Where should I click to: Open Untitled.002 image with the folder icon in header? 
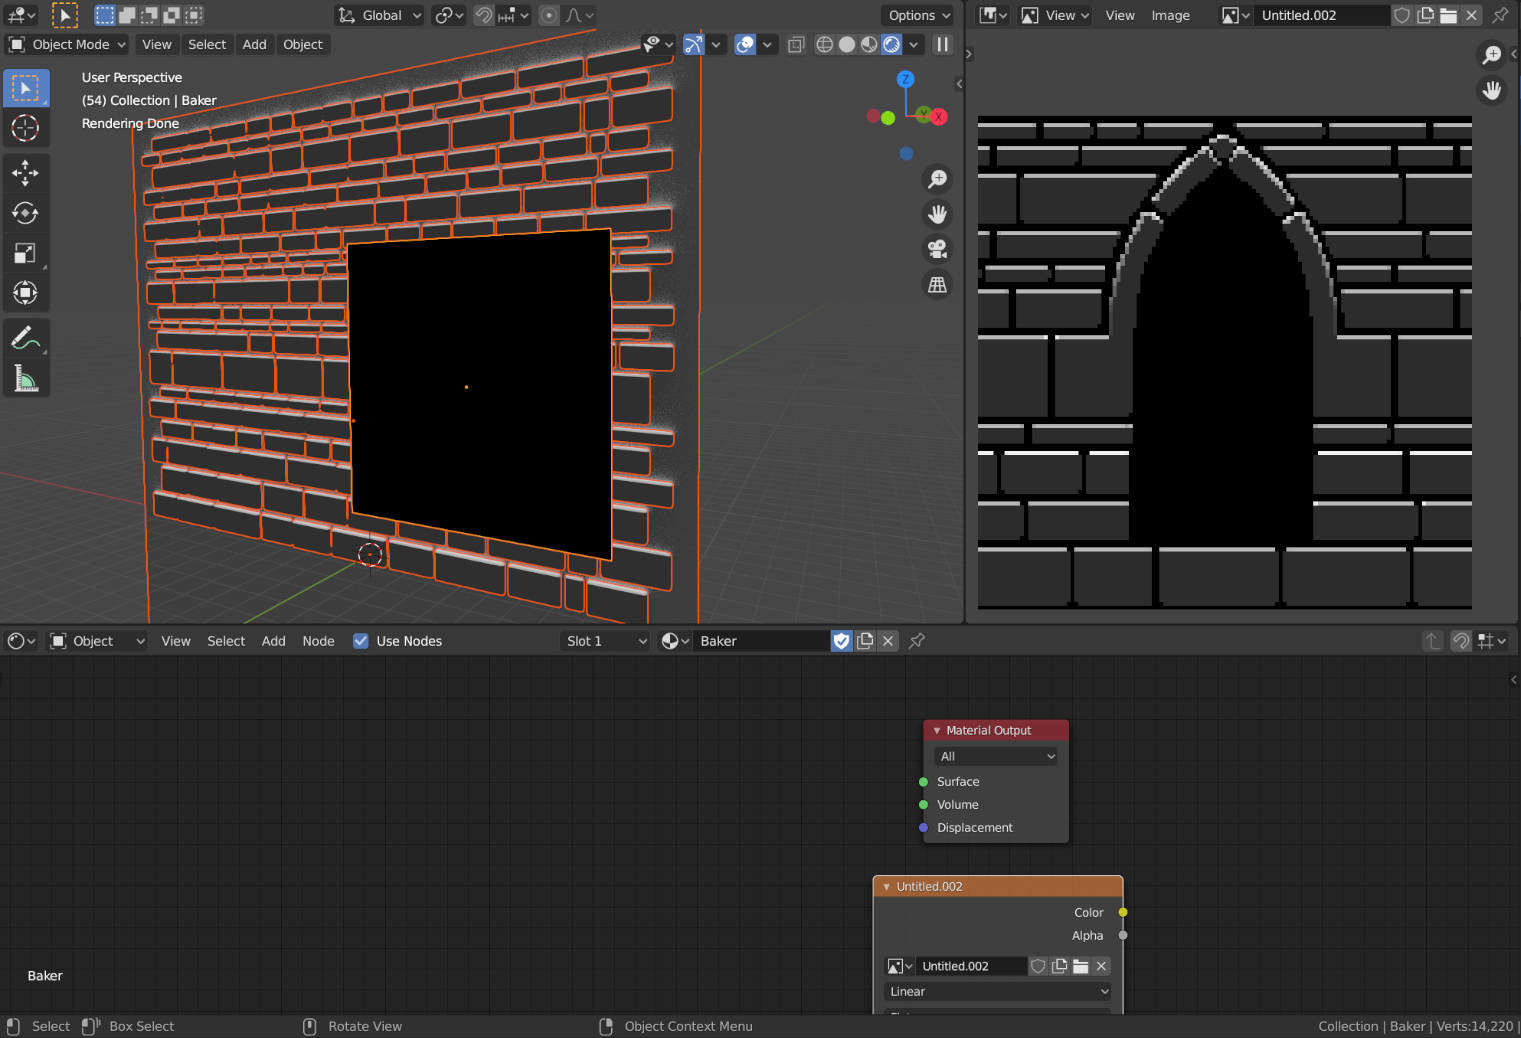point(1448,15)
